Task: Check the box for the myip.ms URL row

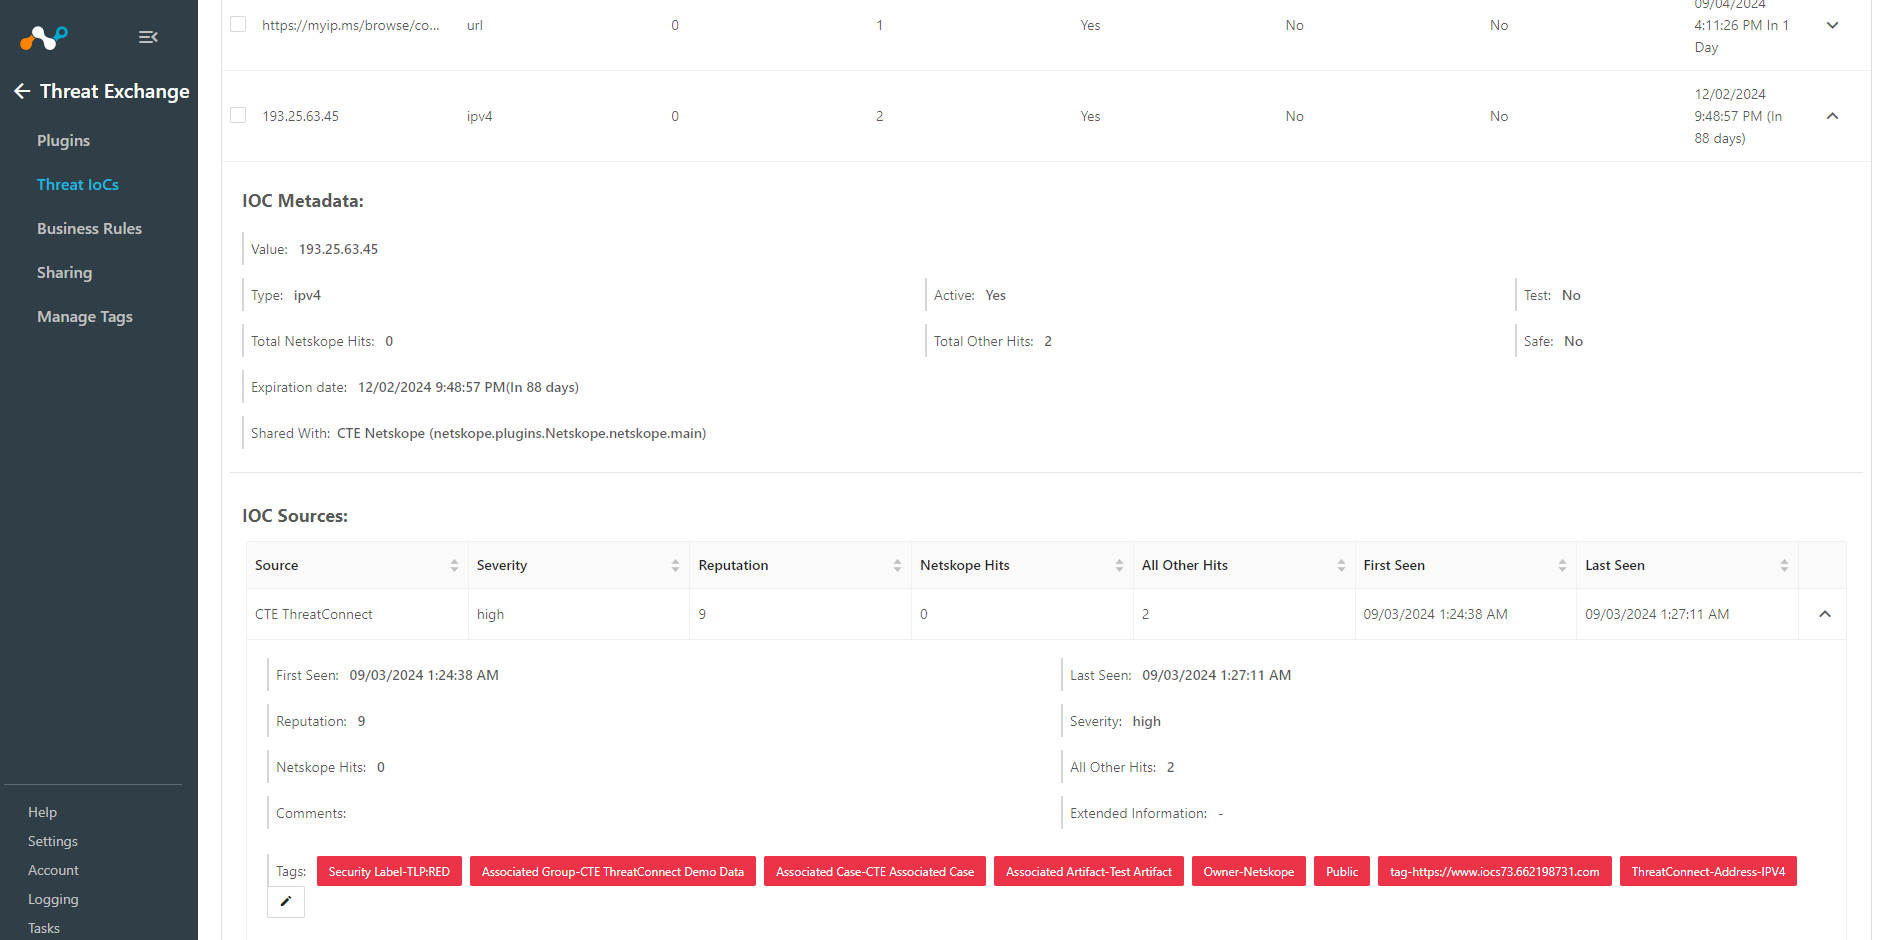Action: coord(238,24)
